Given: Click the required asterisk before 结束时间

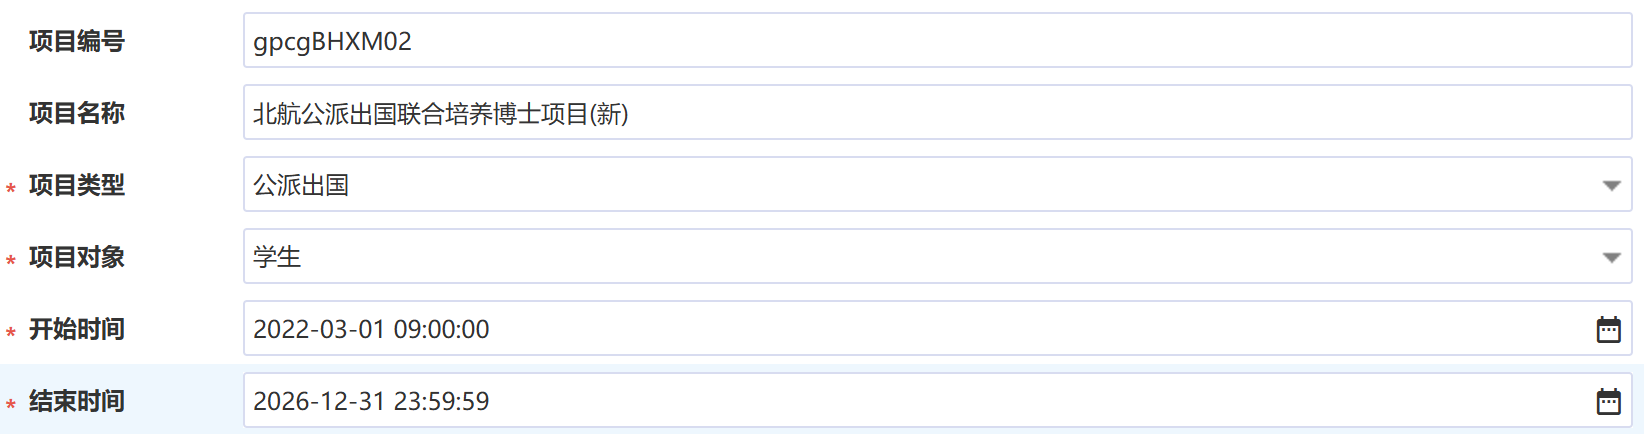Looking at the screenshot, I should click(11, 404).
